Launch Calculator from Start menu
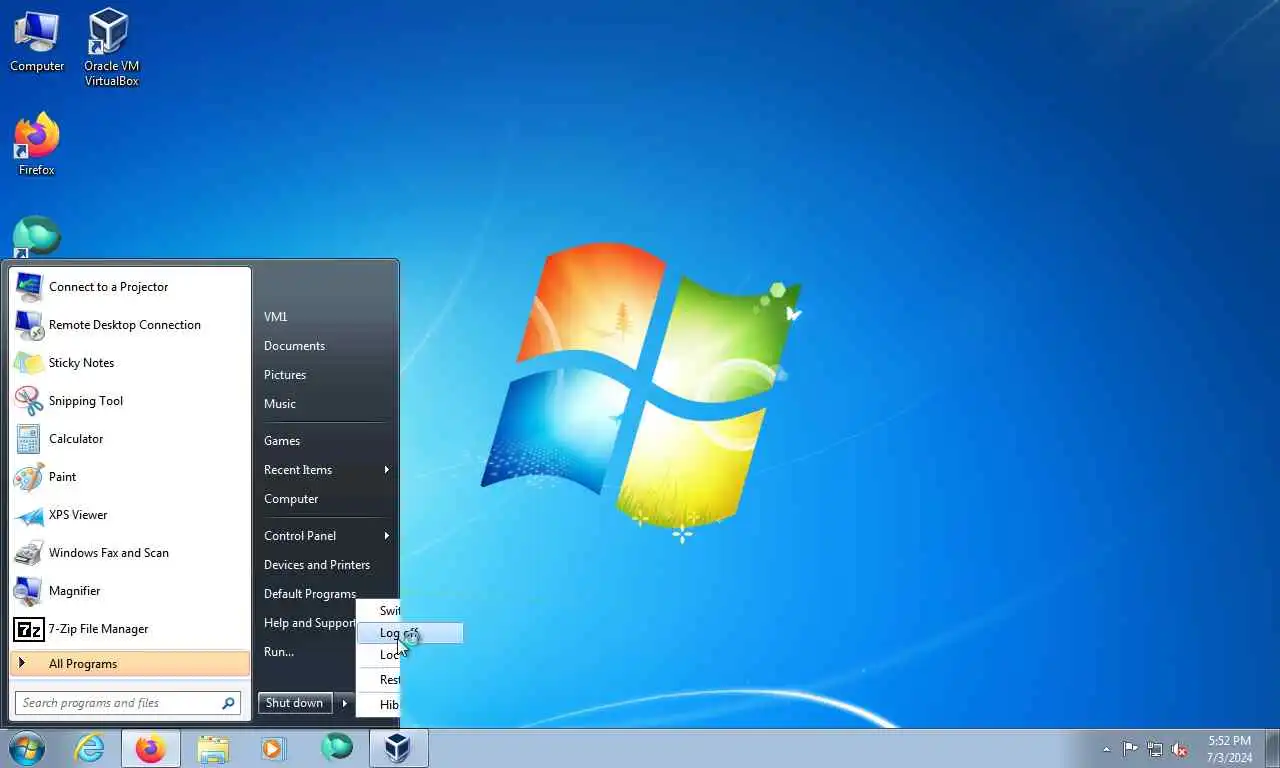 [x=130, y=439]
